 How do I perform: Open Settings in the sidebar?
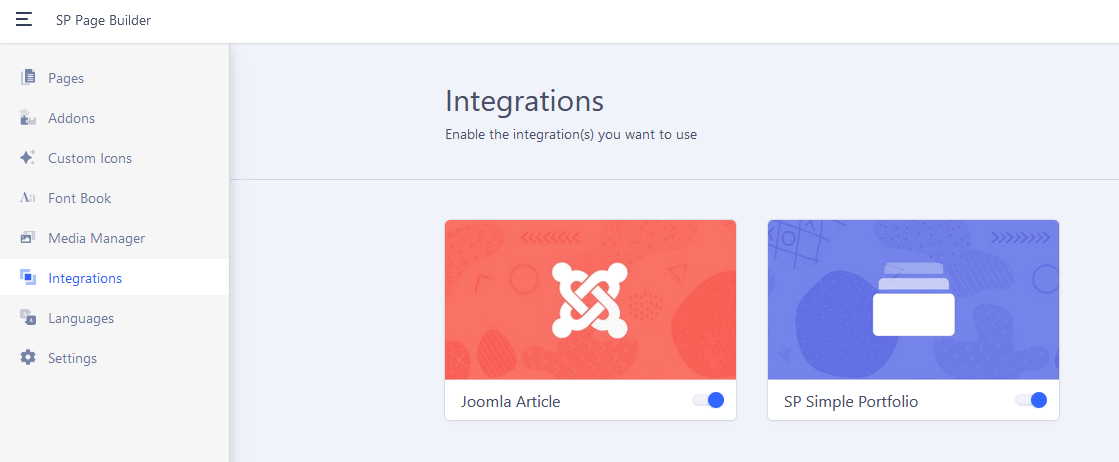click(73, 358)
